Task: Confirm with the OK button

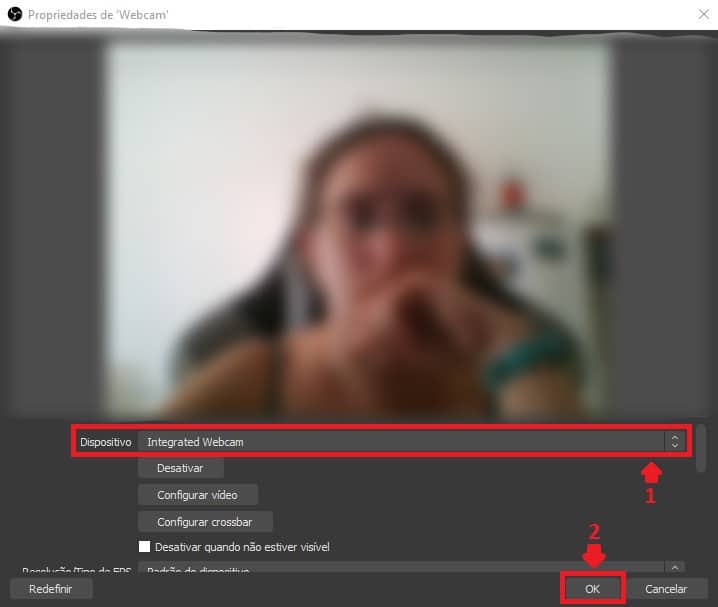Action: click(x=592, y=589)
